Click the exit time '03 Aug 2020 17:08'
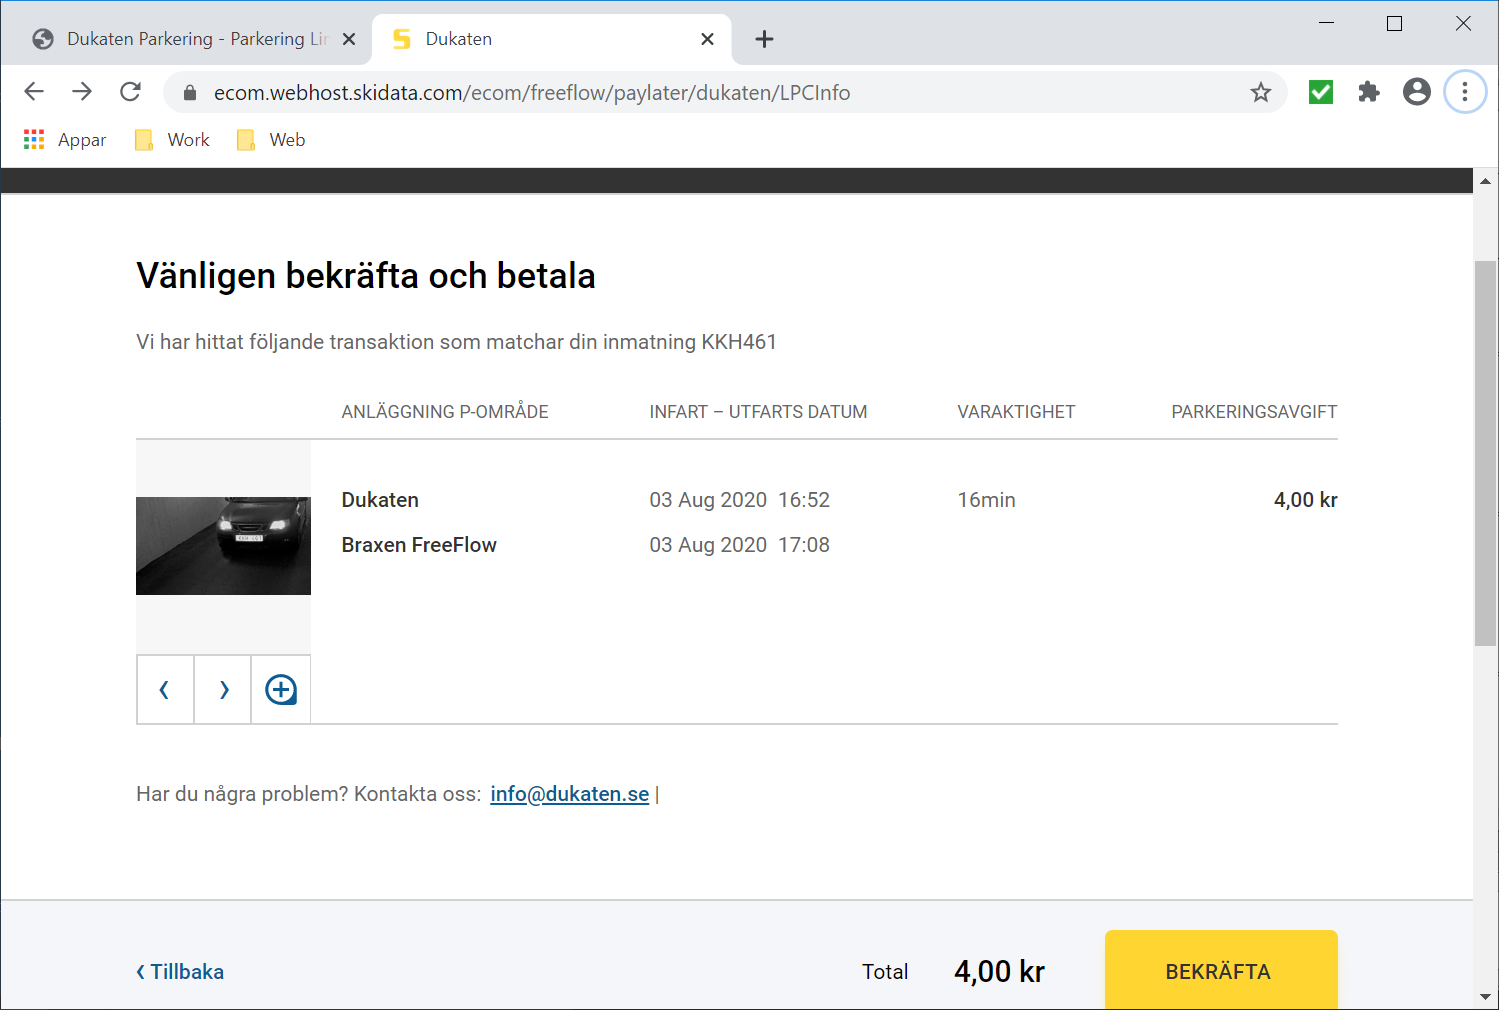This screenshot has width=1499, height=1010. pyautogui.click(x=740, y=545)
